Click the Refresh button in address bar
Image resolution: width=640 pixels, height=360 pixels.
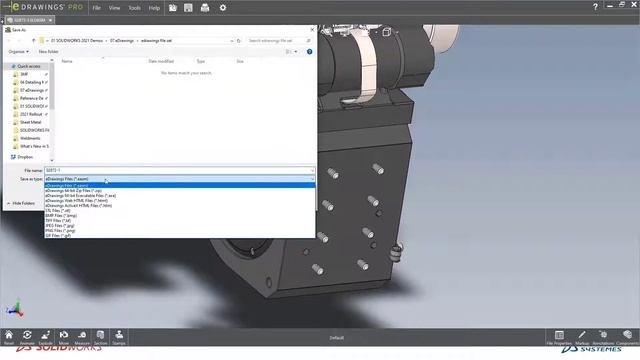pyautogui.click(x=239, y=41)
